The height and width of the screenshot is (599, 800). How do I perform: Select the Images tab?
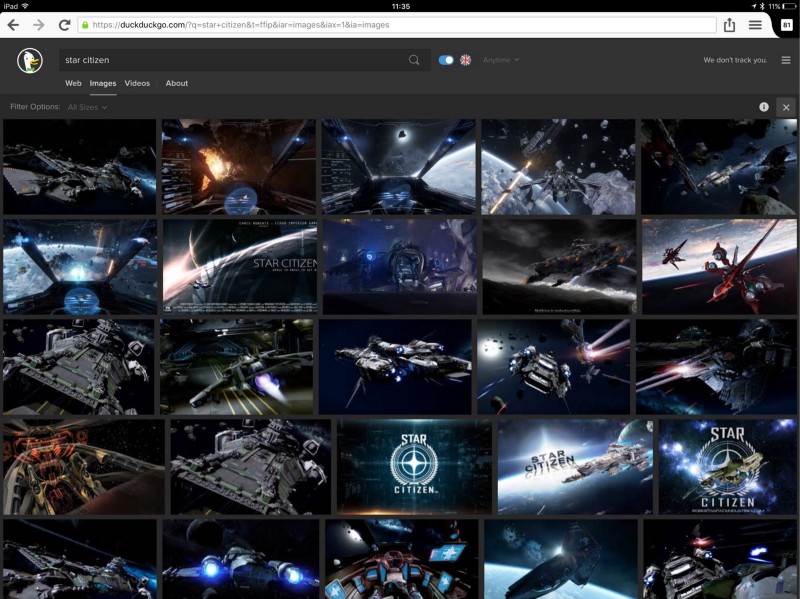(103, 83)
